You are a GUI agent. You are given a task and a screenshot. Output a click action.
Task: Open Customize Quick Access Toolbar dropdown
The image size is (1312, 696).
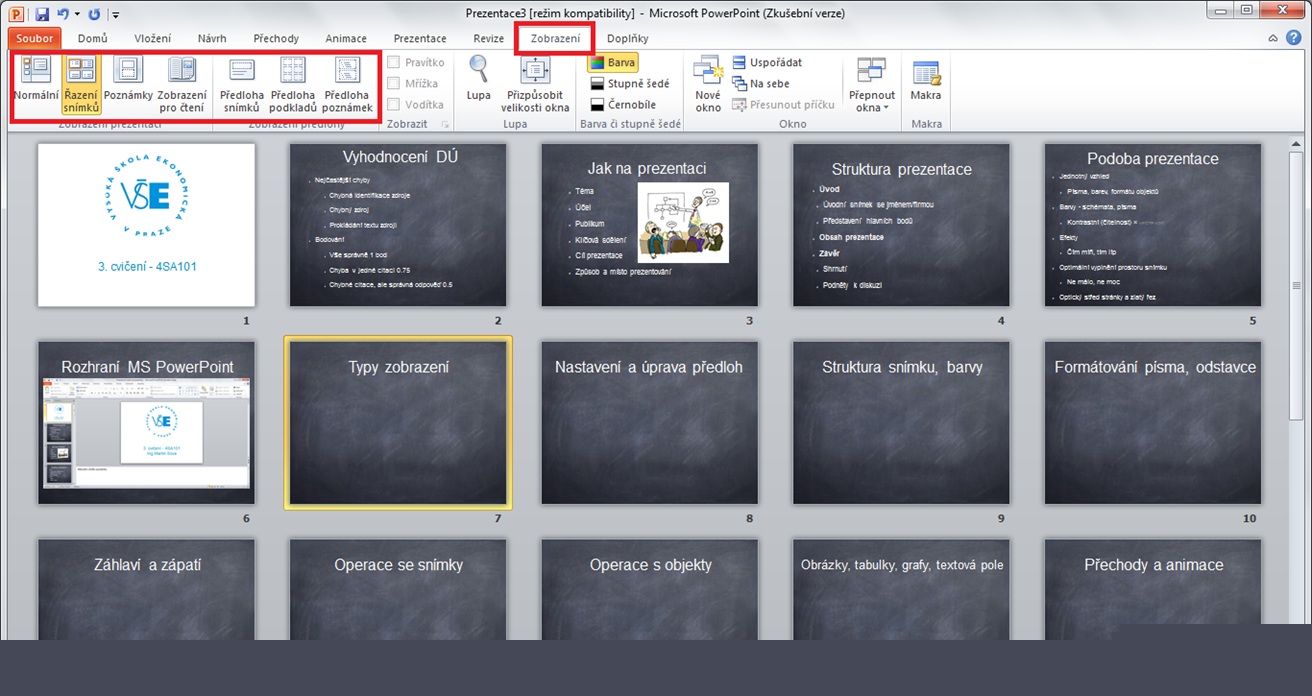(115, 15)
